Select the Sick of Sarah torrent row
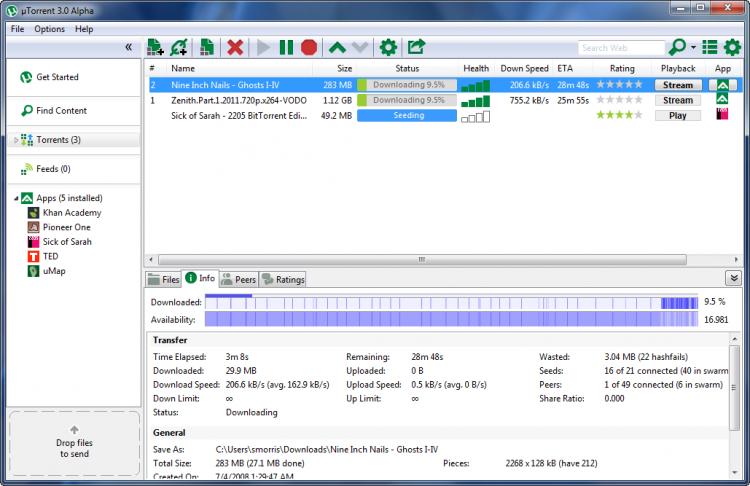Viewport: 750px width, 486px height. click(x=445, y=115)
